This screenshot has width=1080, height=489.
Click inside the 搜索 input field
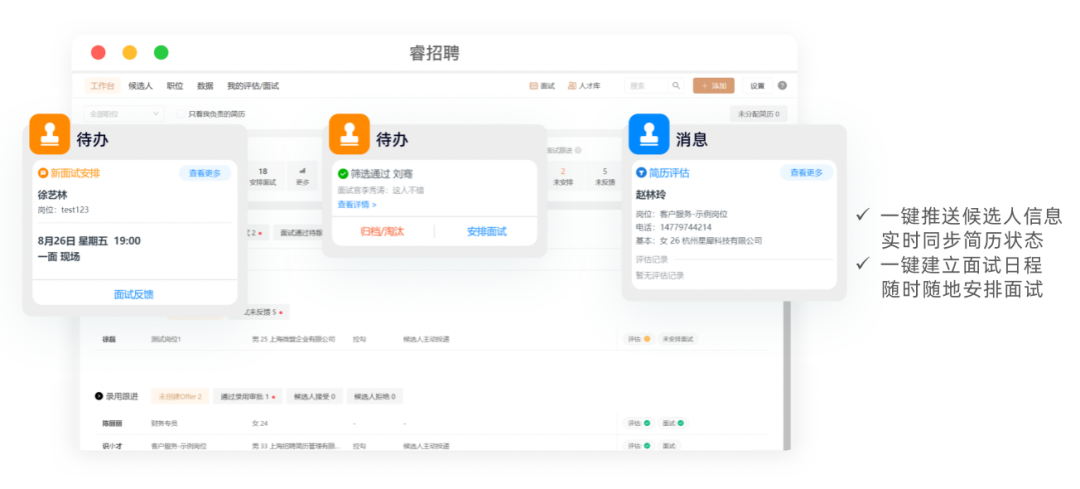(647, 86)
